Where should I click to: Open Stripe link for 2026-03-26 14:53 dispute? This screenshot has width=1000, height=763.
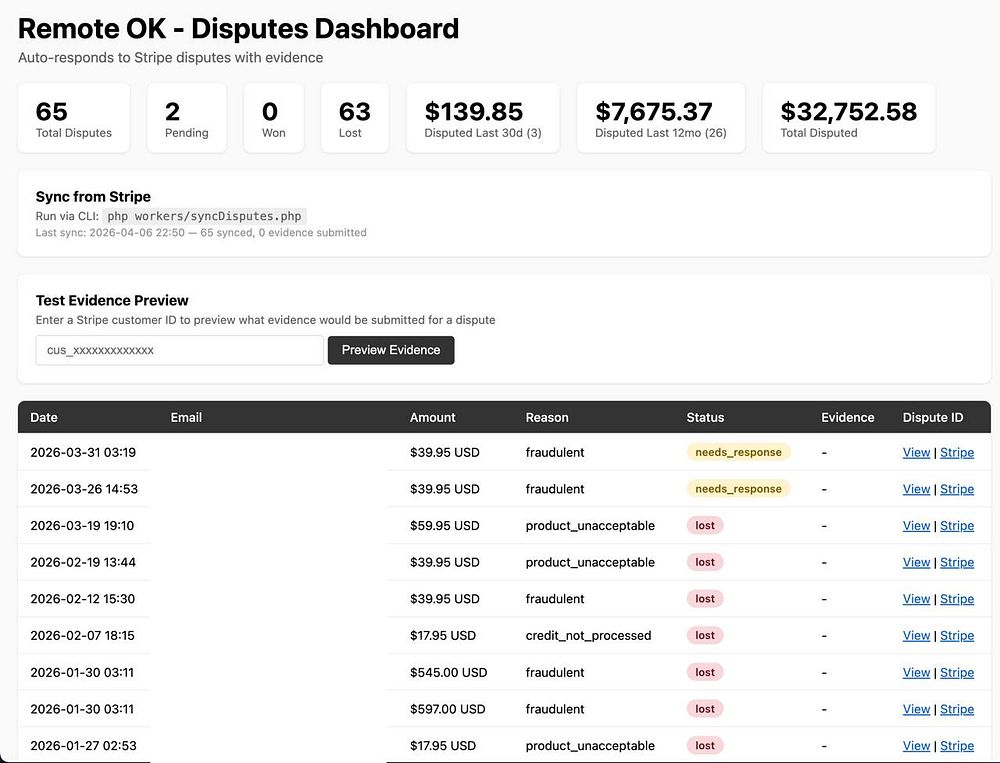[957, 489]
